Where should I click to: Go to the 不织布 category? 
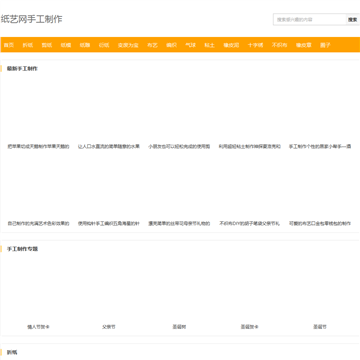click(279, 45)
